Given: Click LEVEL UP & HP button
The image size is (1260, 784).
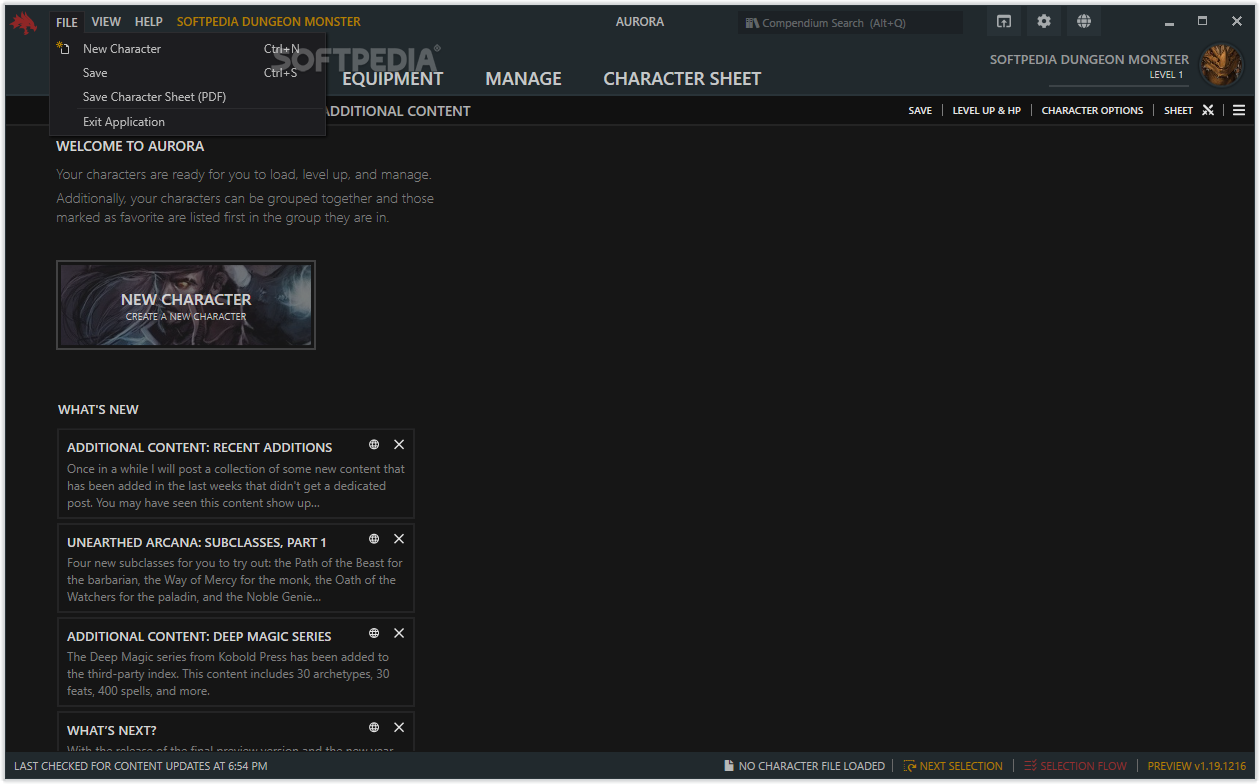Looking at the screenshot, I should point(987,111).
